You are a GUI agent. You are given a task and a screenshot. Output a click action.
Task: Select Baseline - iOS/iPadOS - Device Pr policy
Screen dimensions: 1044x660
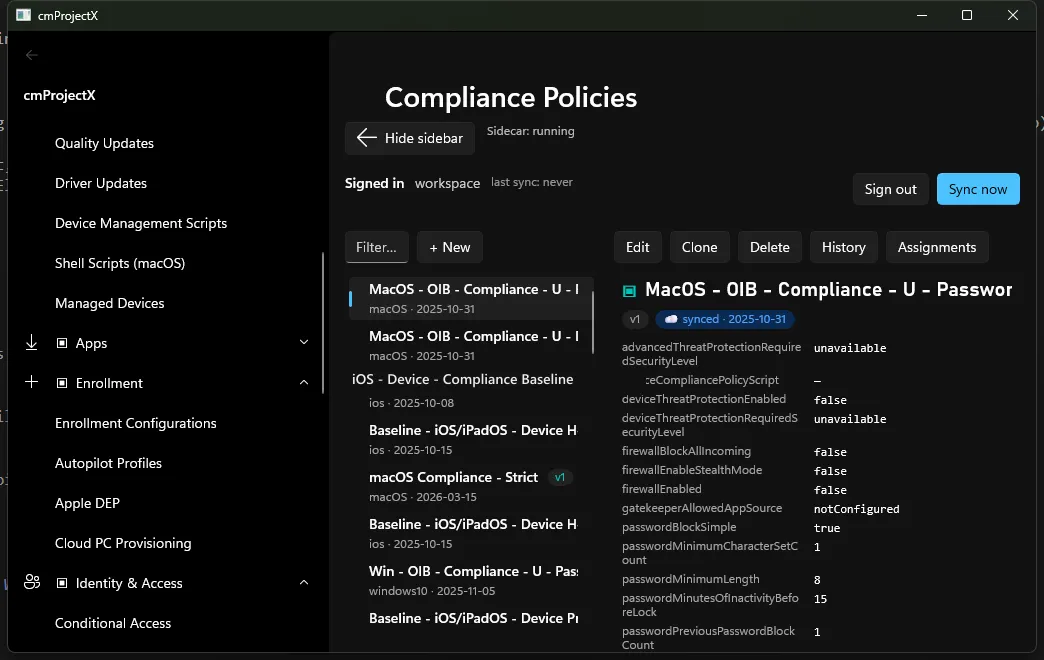[x=470, y=618]
